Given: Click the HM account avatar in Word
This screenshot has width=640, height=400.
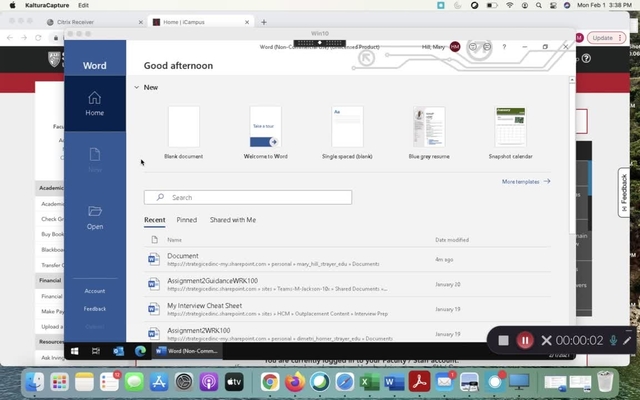Looking at the screenshot, I should coord(455,47).
